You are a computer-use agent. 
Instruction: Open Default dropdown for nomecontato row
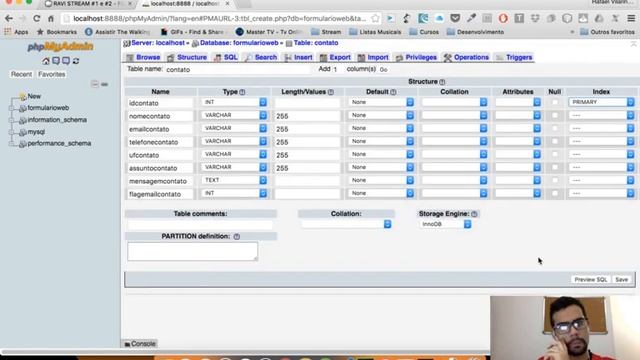(381, 115)
